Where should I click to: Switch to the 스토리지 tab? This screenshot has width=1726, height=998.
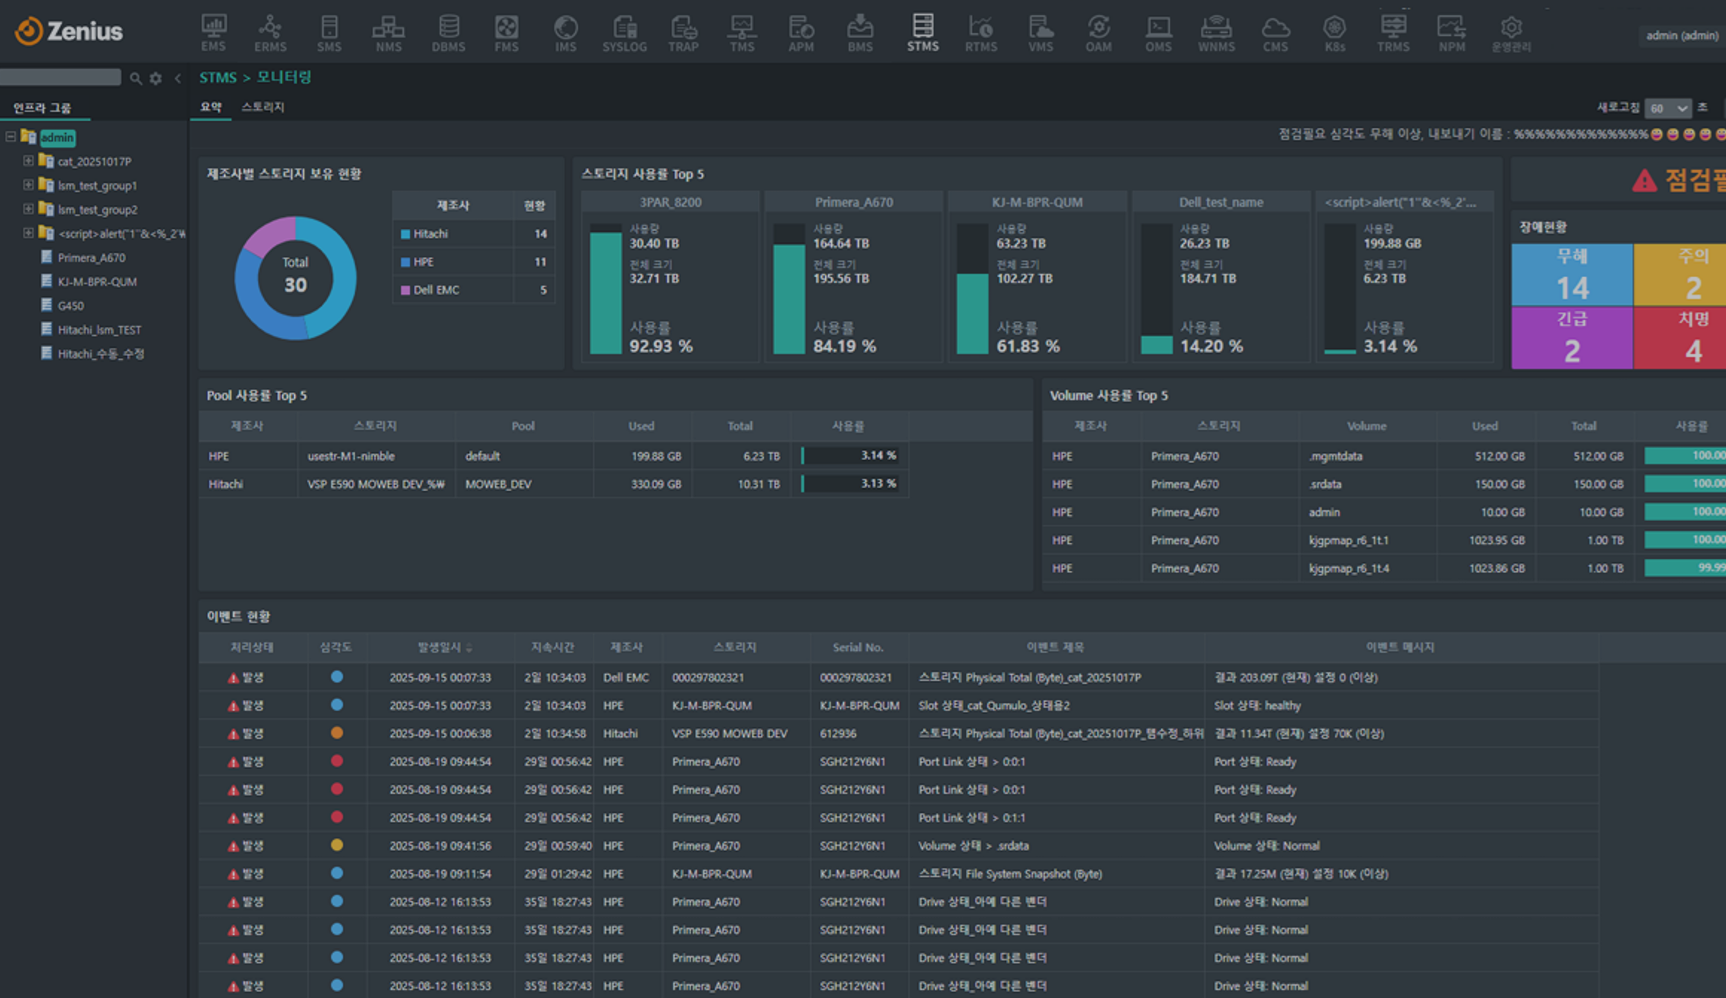(x=263, y=107)
